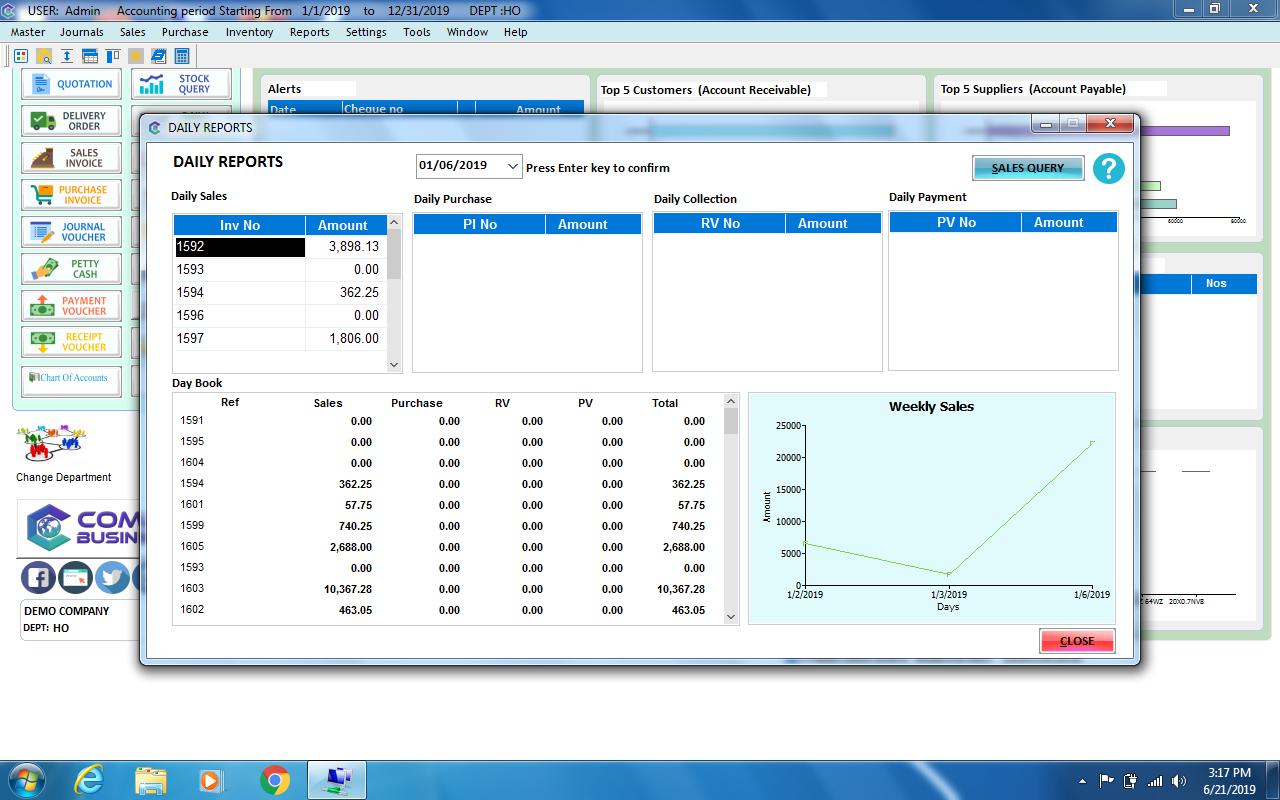Image resolution: width=1280 pixels, height=800 pixels.
Task: Select the Payment Voucher icon
Action: pos(70,305)
